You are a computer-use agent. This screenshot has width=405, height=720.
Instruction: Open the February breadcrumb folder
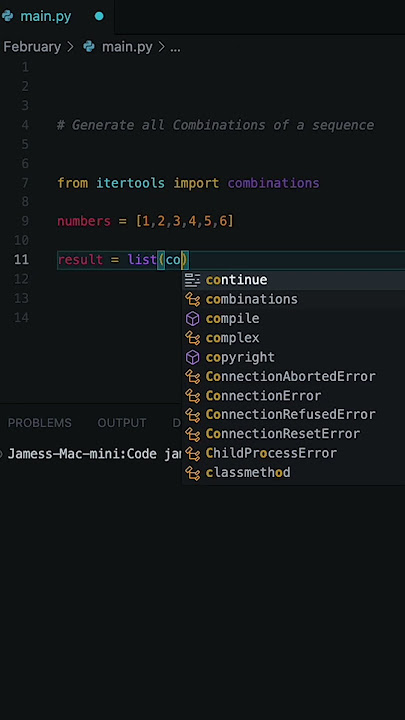point(32,47)
